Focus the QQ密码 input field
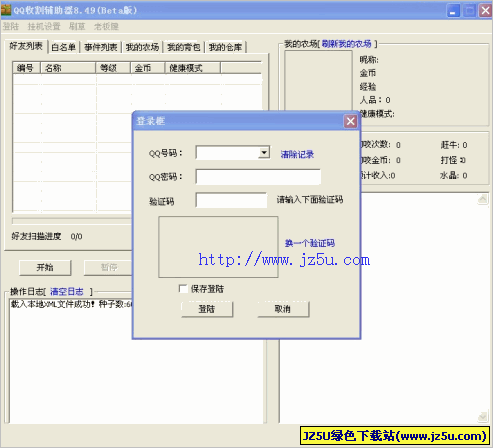 258,176
